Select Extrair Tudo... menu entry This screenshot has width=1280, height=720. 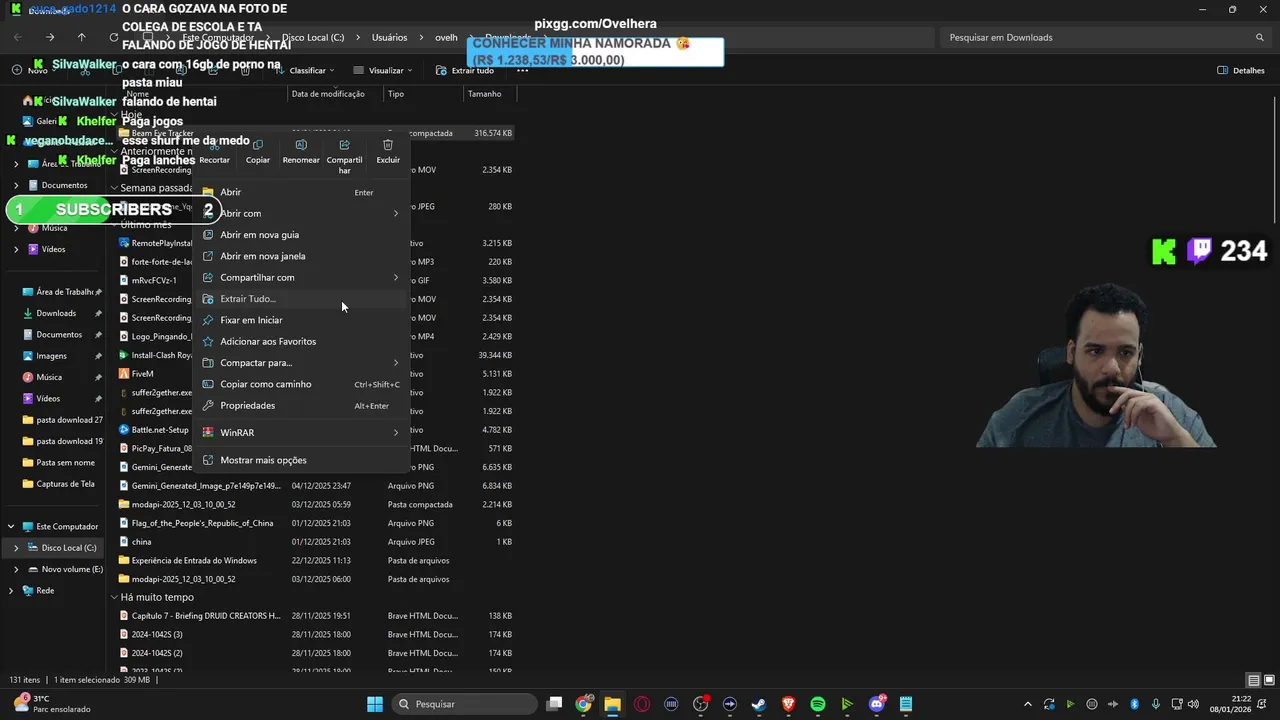coord(301,299)
